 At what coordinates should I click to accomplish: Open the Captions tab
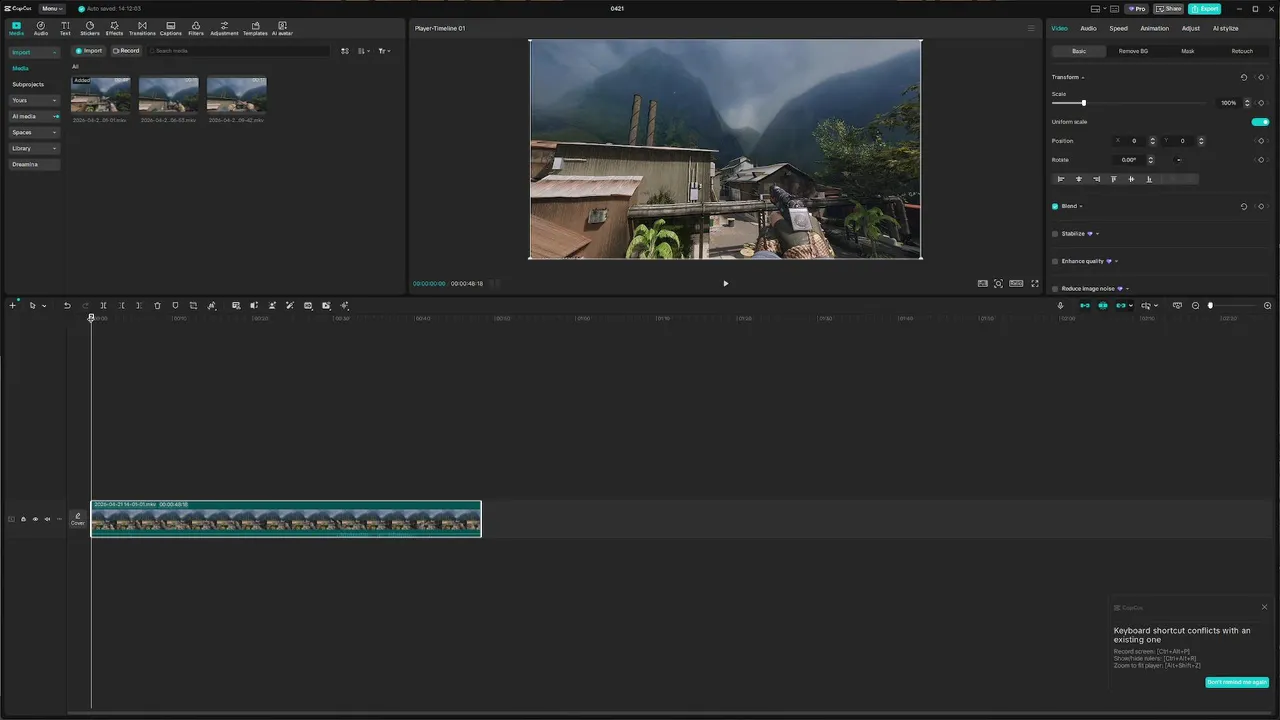[171, 28]
